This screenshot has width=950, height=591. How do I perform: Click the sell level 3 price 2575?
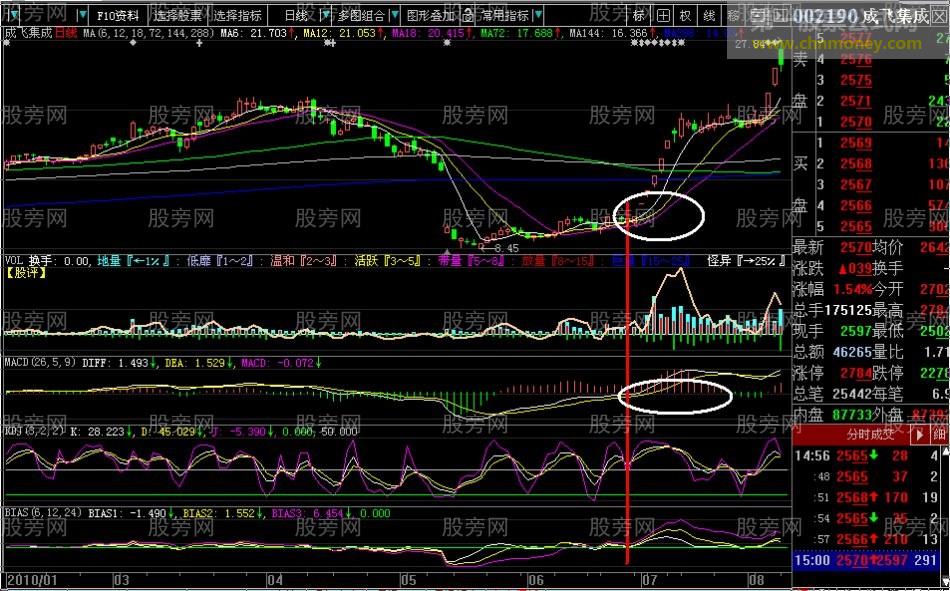tap(855, 80)
